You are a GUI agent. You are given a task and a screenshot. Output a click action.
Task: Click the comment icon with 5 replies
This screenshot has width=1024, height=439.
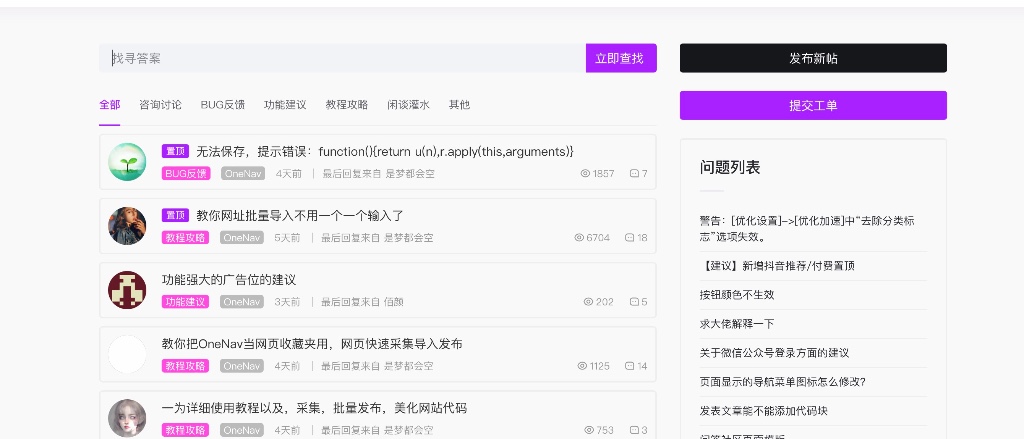[x=634, y=301]
